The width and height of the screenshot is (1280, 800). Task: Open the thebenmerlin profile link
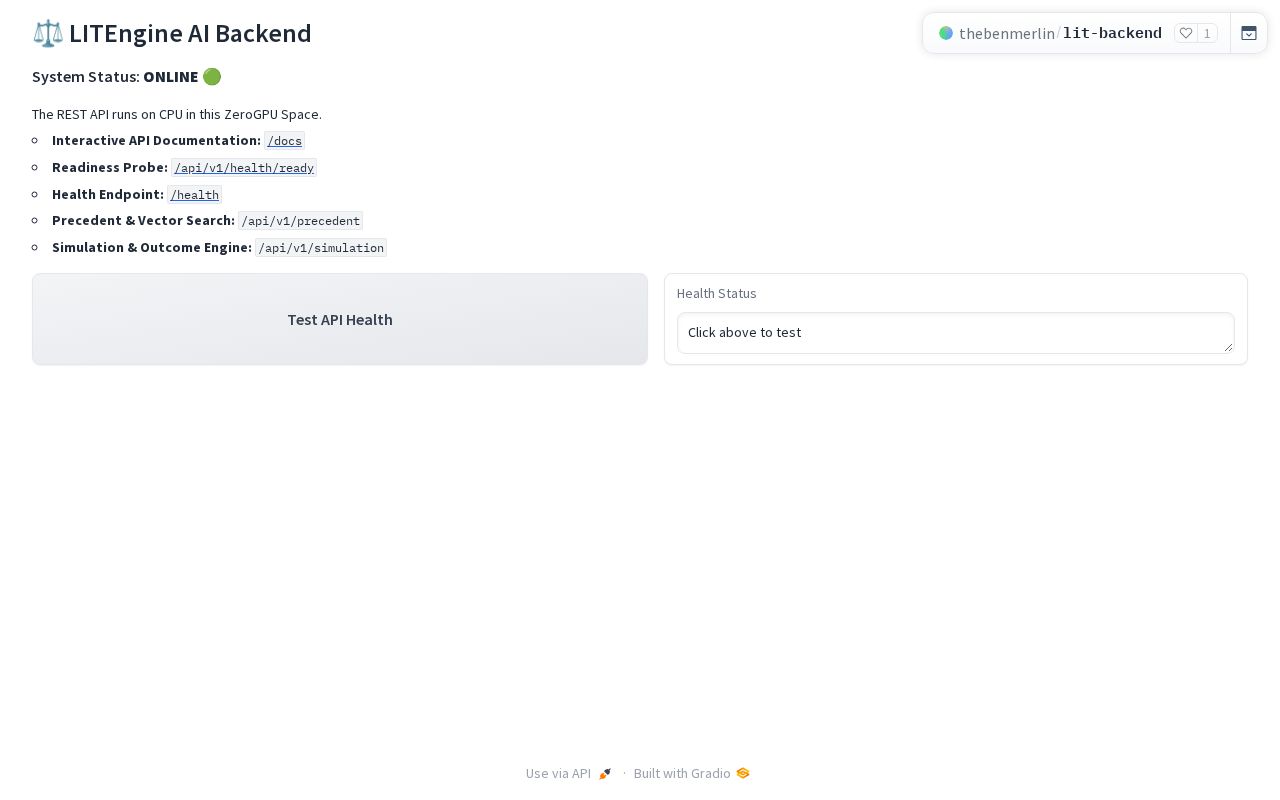pyautogui.click(x=1006, y=33)
